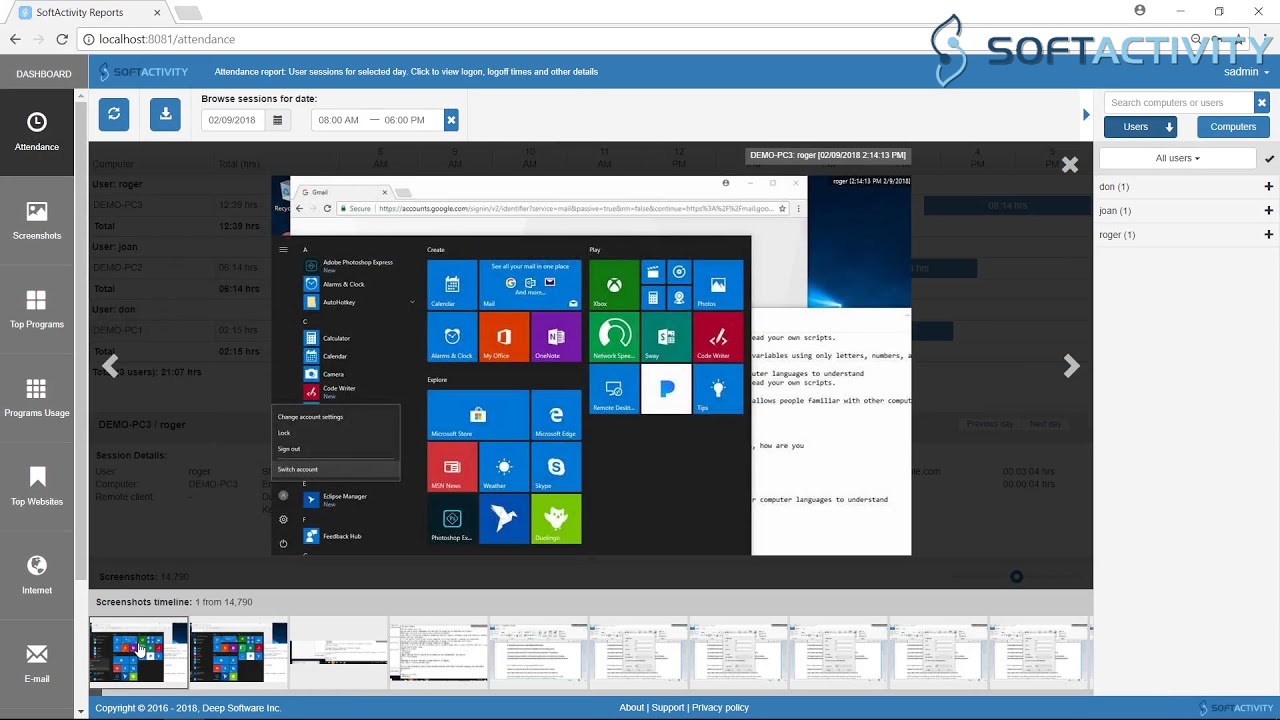The image size is (1280, 720).
Task: Open the Internet sidebar section
Action: (37, 575)
